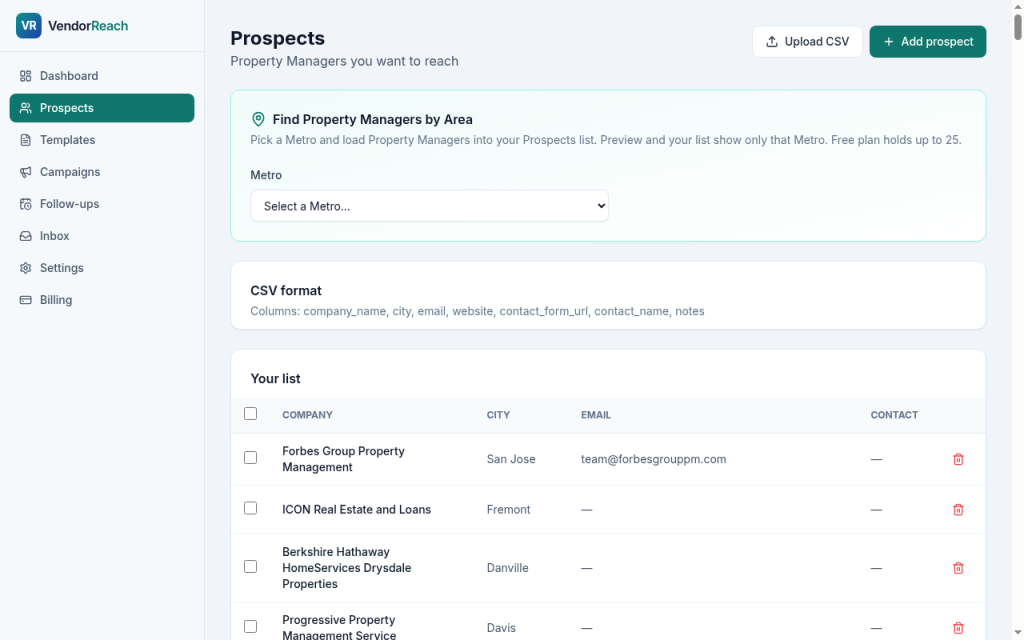Click the team@forbesgrouppm.com email cell
1024x640 pixels.
[653, 459]
